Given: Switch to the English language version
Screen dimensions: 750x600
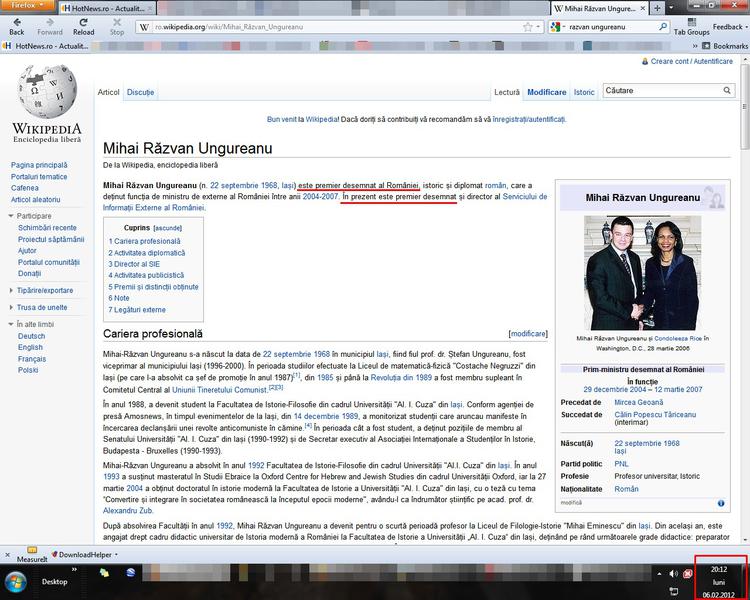Looking at the screenshot, I should tap(30, 347).
